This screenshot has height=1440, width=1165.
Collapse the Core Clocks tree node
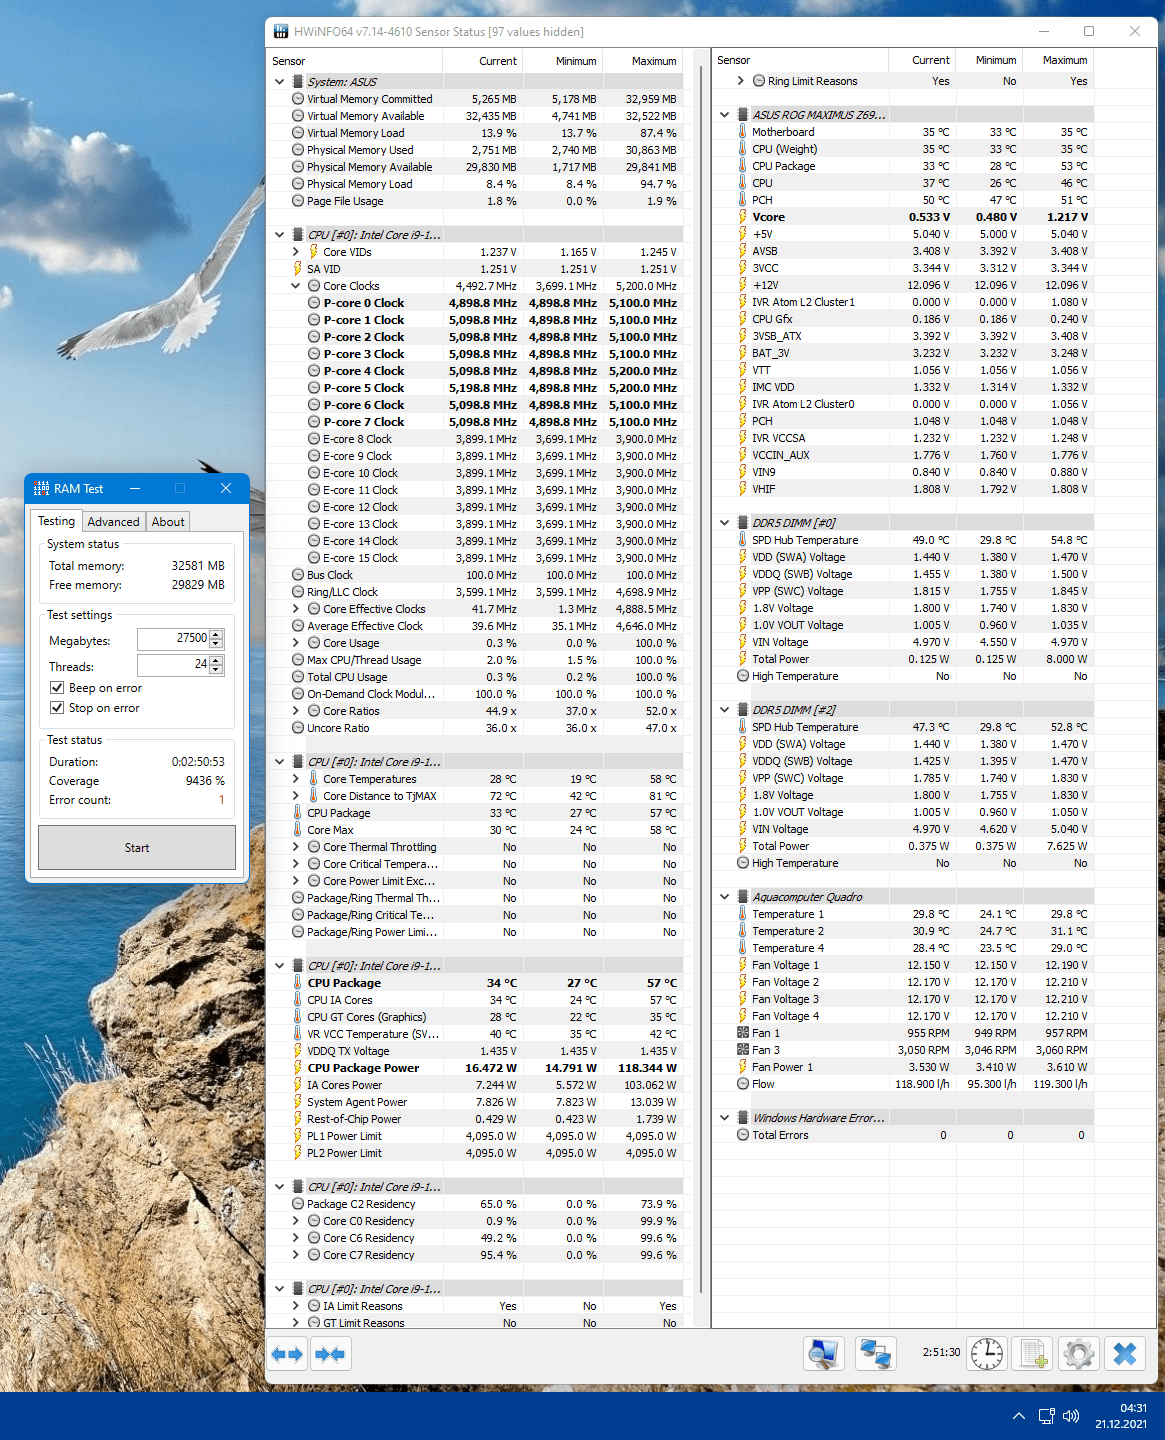pyautogui.click(x=296, y=286)
